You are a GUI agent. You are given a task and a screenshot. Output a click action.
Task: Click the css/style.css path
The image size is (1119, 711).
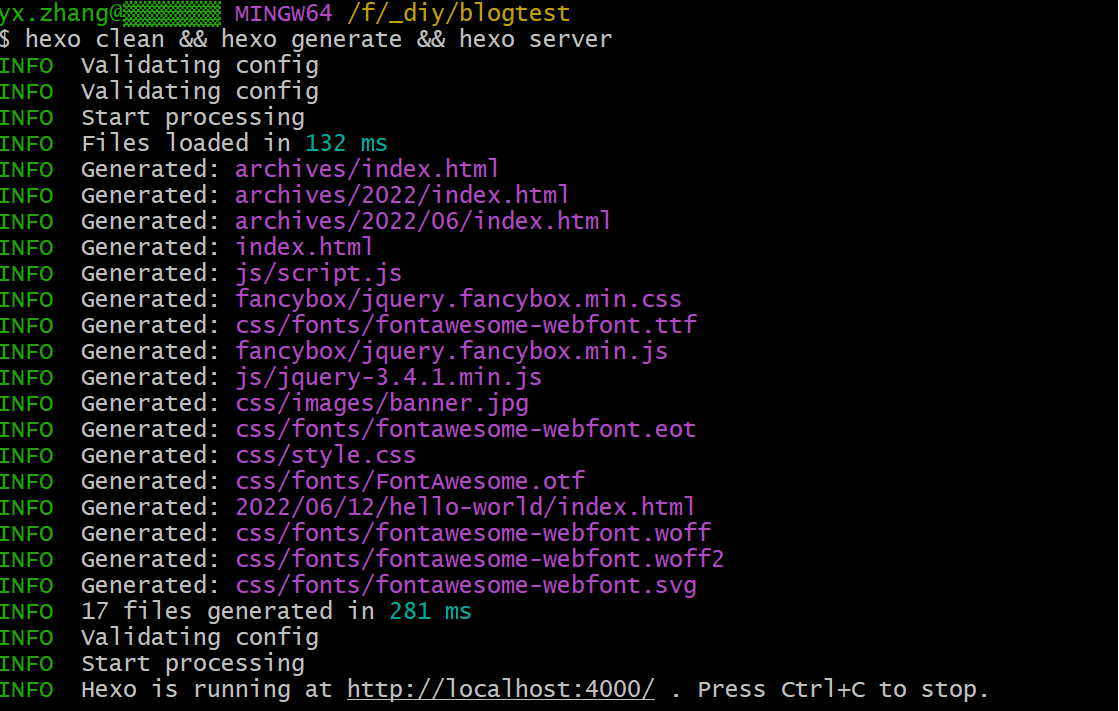[325, 455]
